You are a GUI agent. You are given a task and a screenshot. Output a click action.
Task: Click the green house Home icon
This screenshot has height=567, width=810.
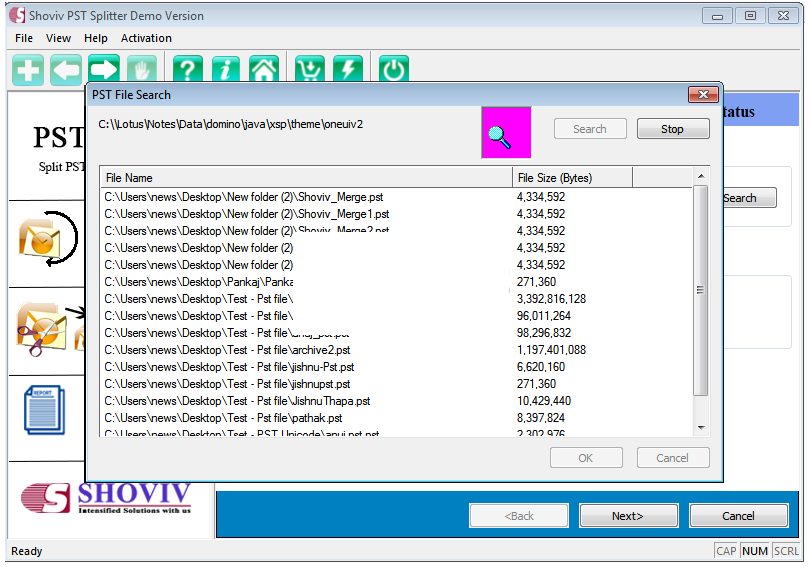264,69
